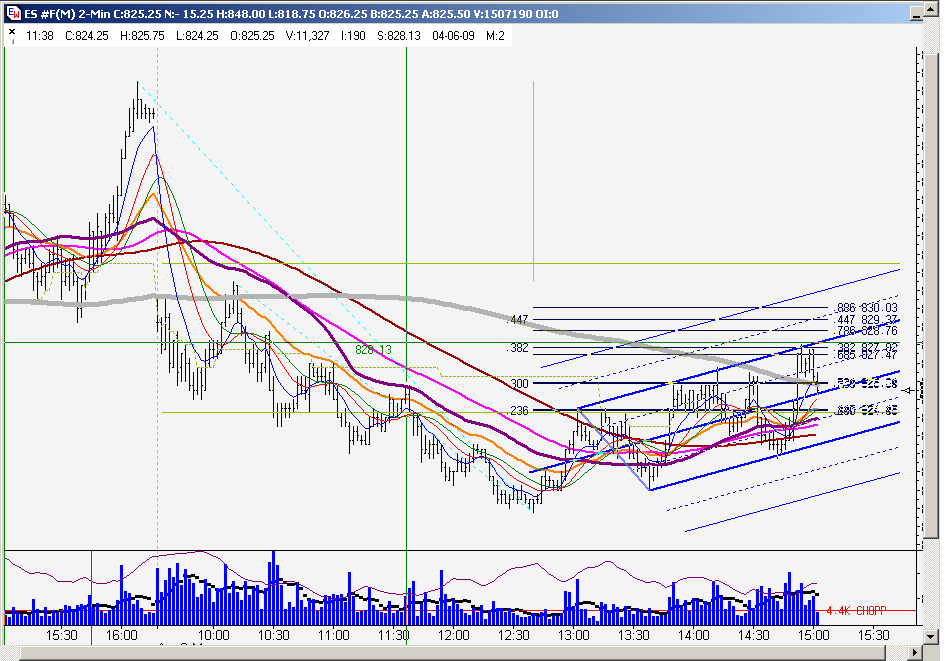Select the .447 Fibonacci level label

518,320
